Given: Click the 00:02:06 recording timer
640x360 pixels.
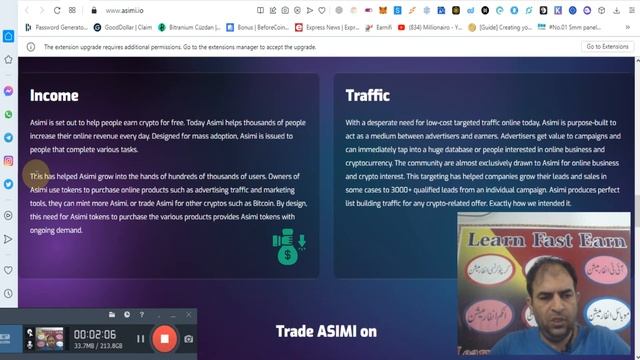Looking at the screenshot, I should tap(95, 335).
